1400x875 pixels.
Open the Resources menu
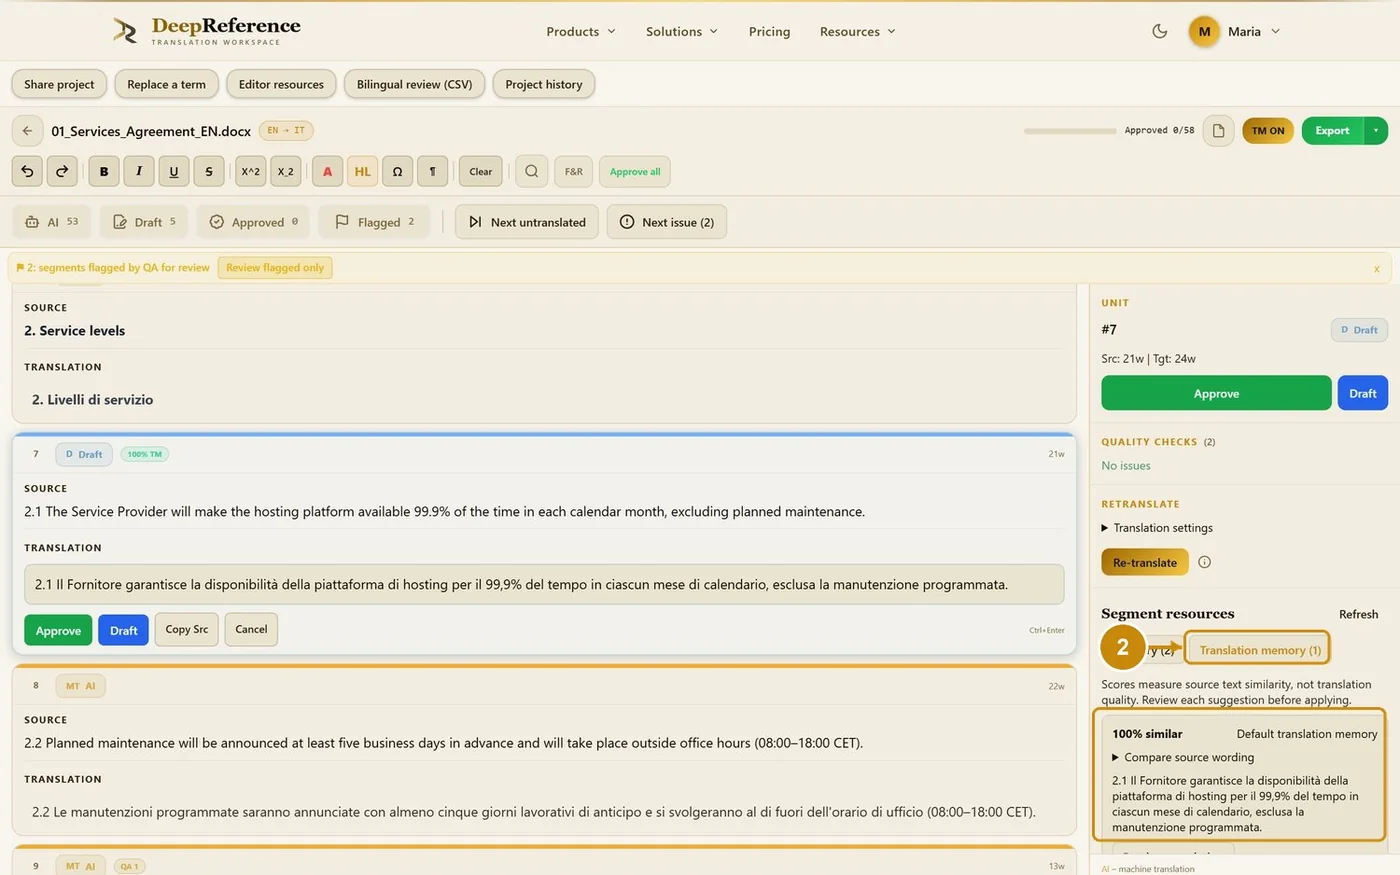click(x=858, y=31)
